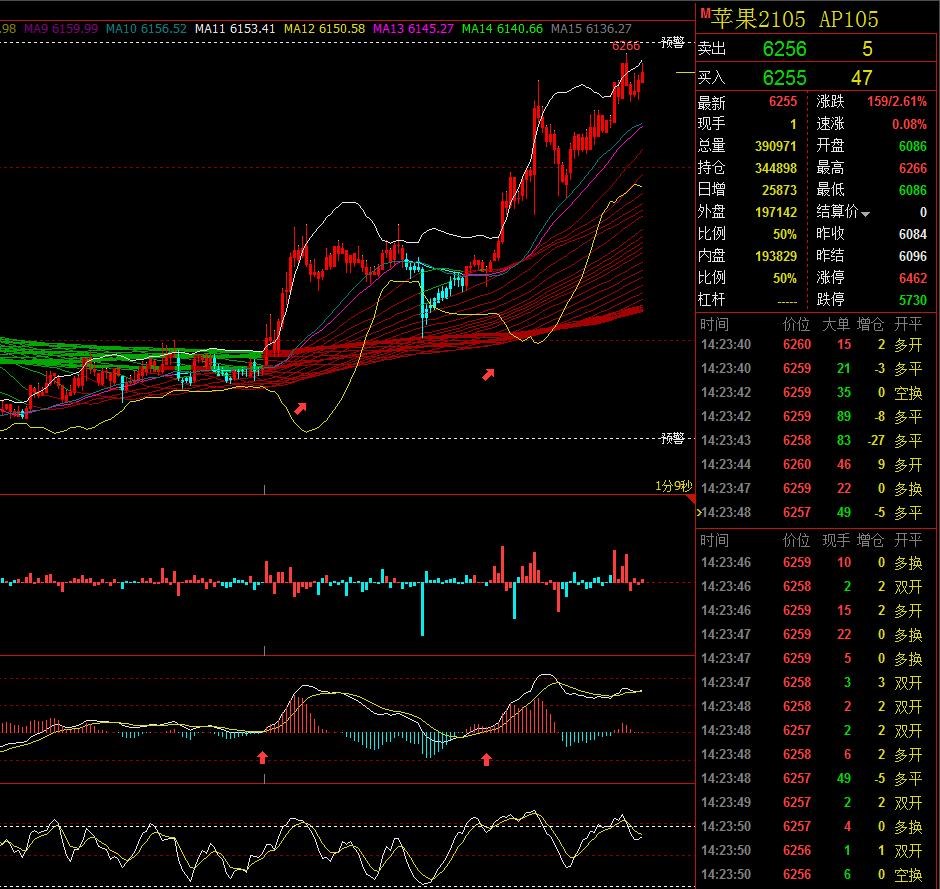Click the MA11 6153.41 indicator label
The width and height of the screenshot is (940, 889).
(x=235, y=28)
